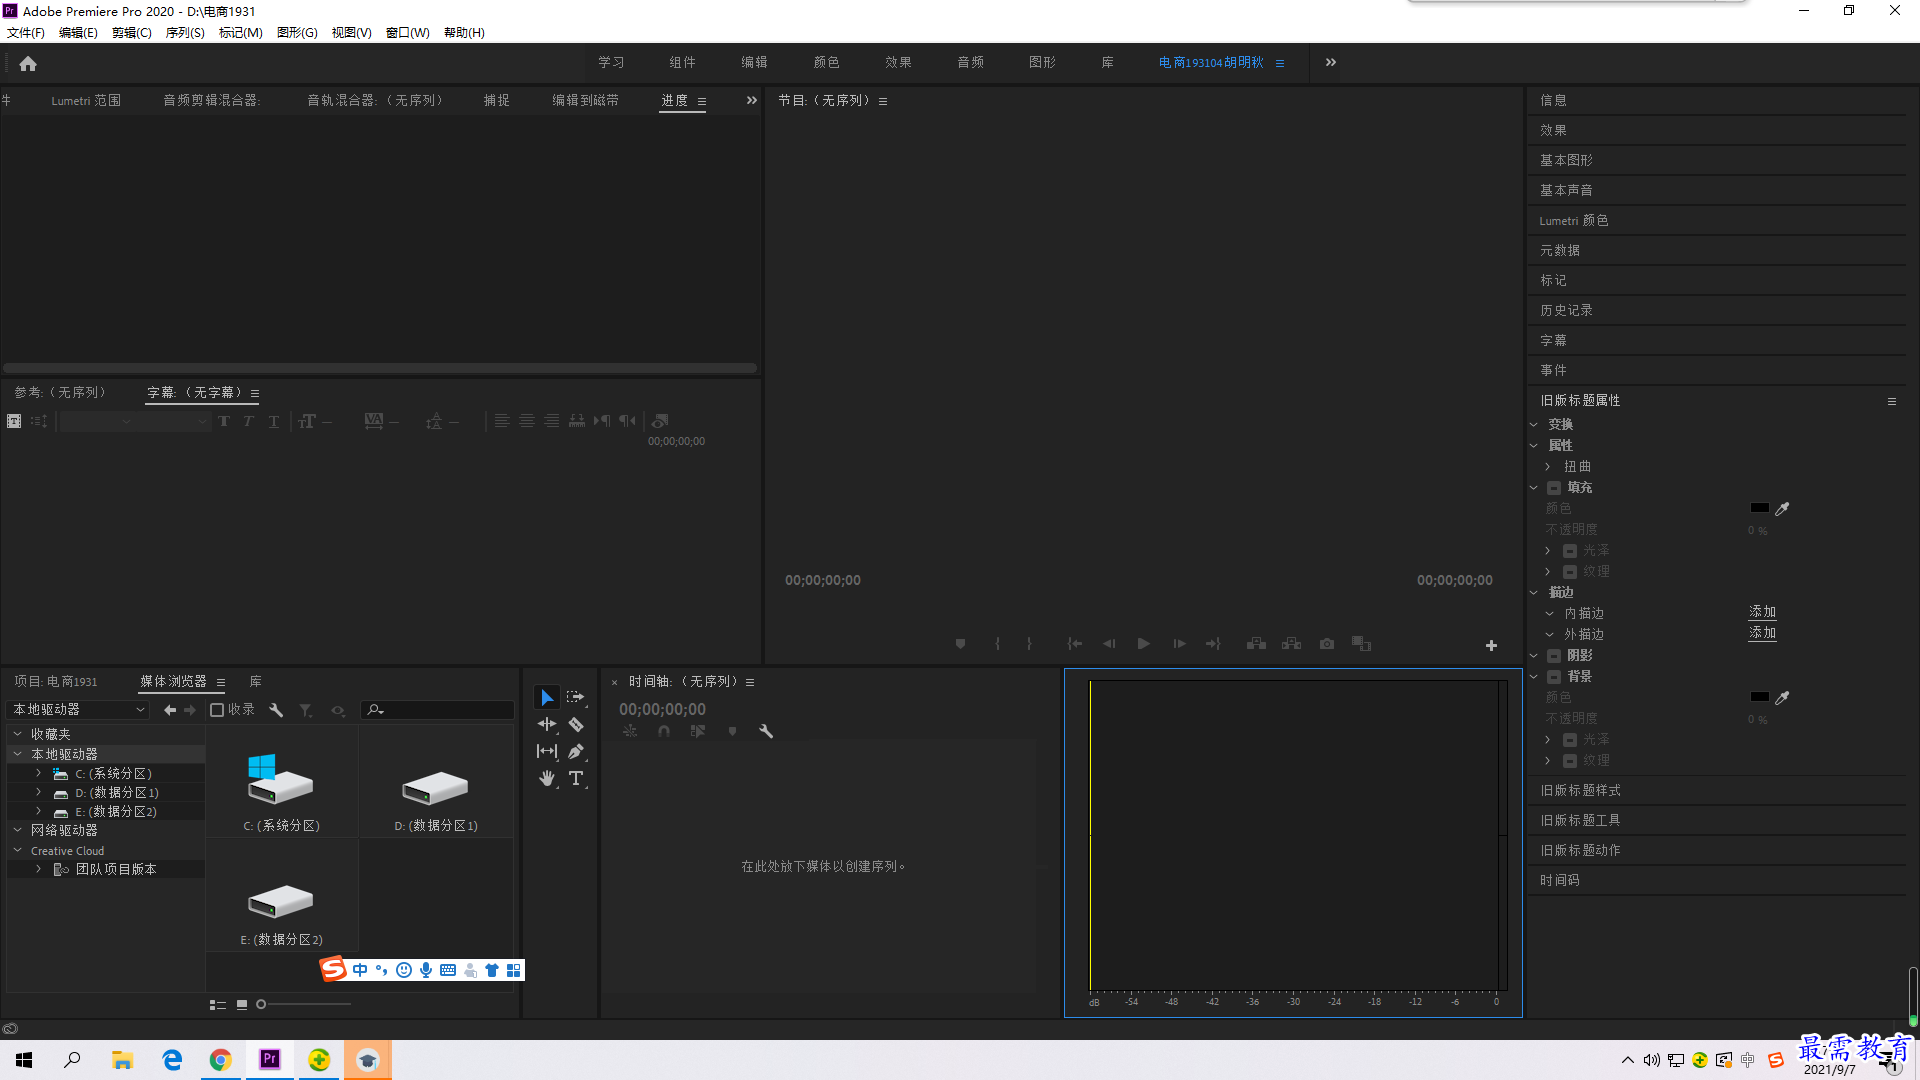1920x1080 pixels.
Task: Select the Pen tool in tools panel
Action: pyautogui.click(x=576, y=751)
